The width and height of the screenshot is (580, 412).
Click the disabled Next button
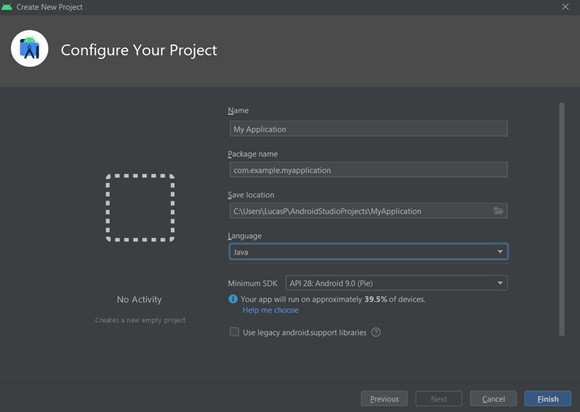439,399
